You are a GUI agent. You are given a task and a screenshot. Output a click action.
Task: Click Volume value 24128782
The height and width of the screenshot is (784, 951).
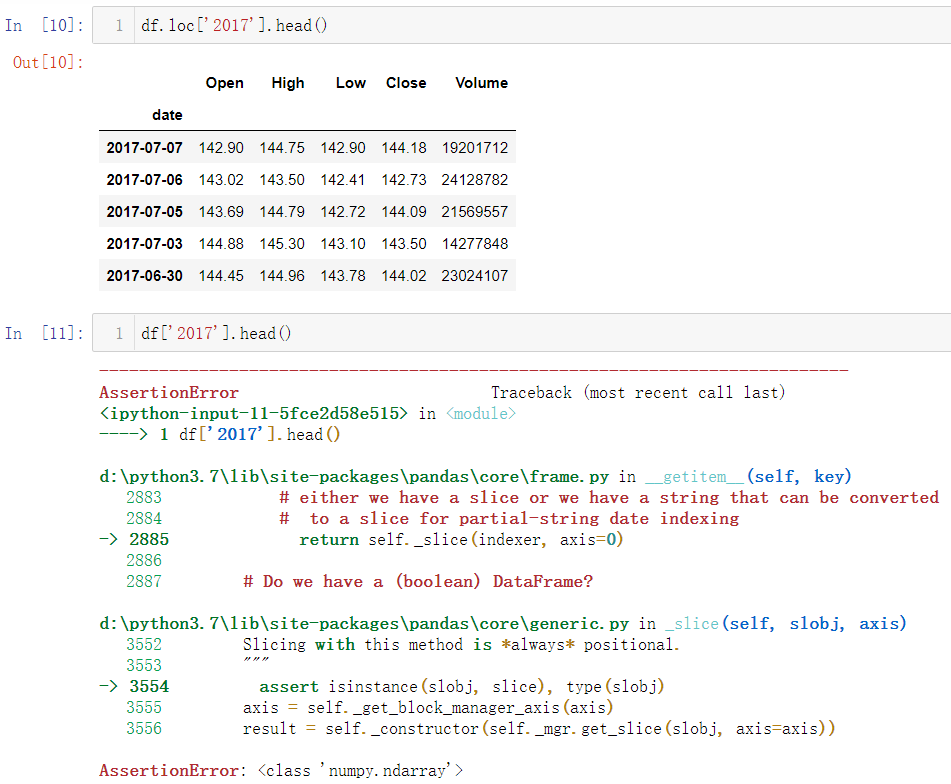point(475,180)
